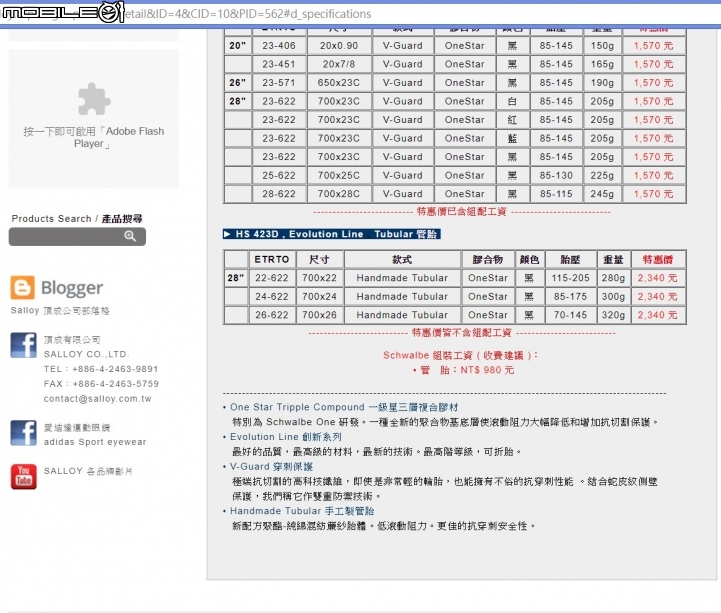721x613 pixels.
Task: Click the 190g weight cell
Action: coord(602,83)
